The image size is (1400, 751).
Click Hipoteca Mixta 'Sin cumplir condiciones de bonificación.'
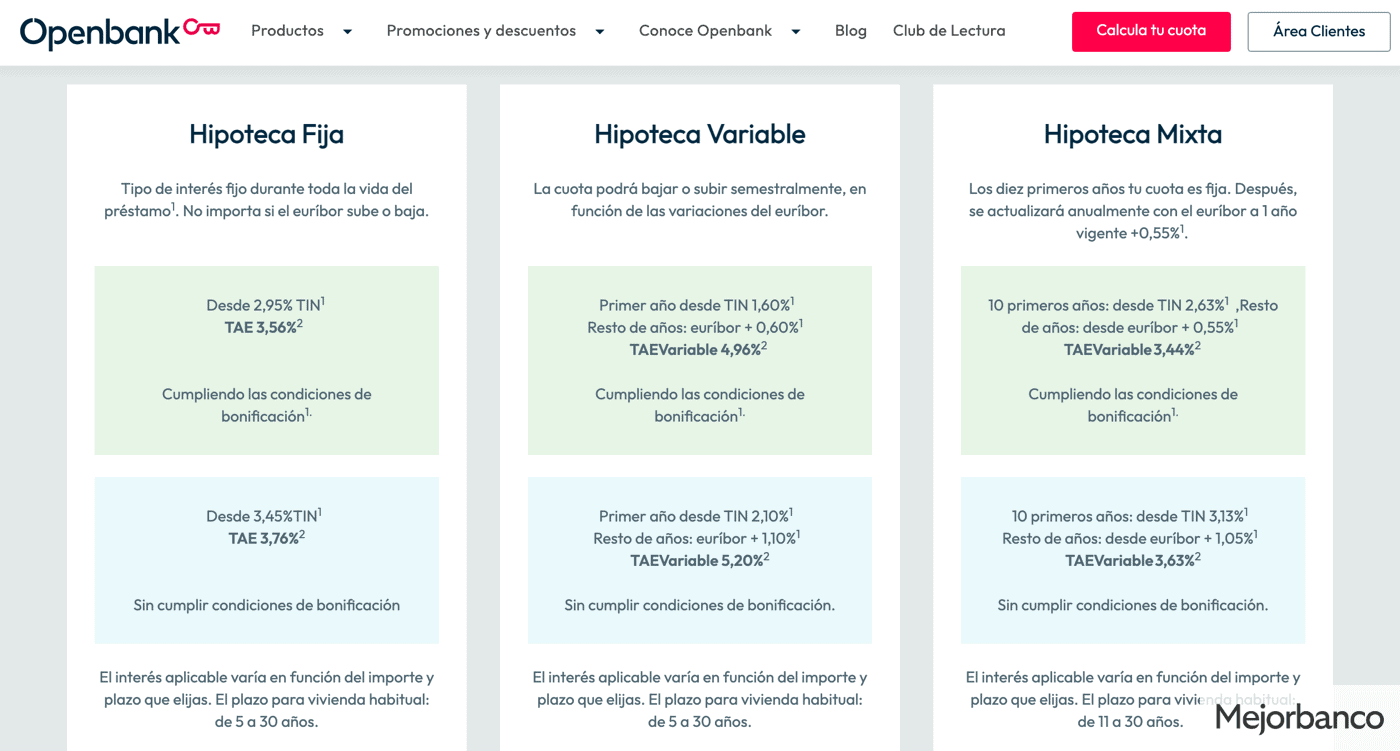(x=1133, y=605)
